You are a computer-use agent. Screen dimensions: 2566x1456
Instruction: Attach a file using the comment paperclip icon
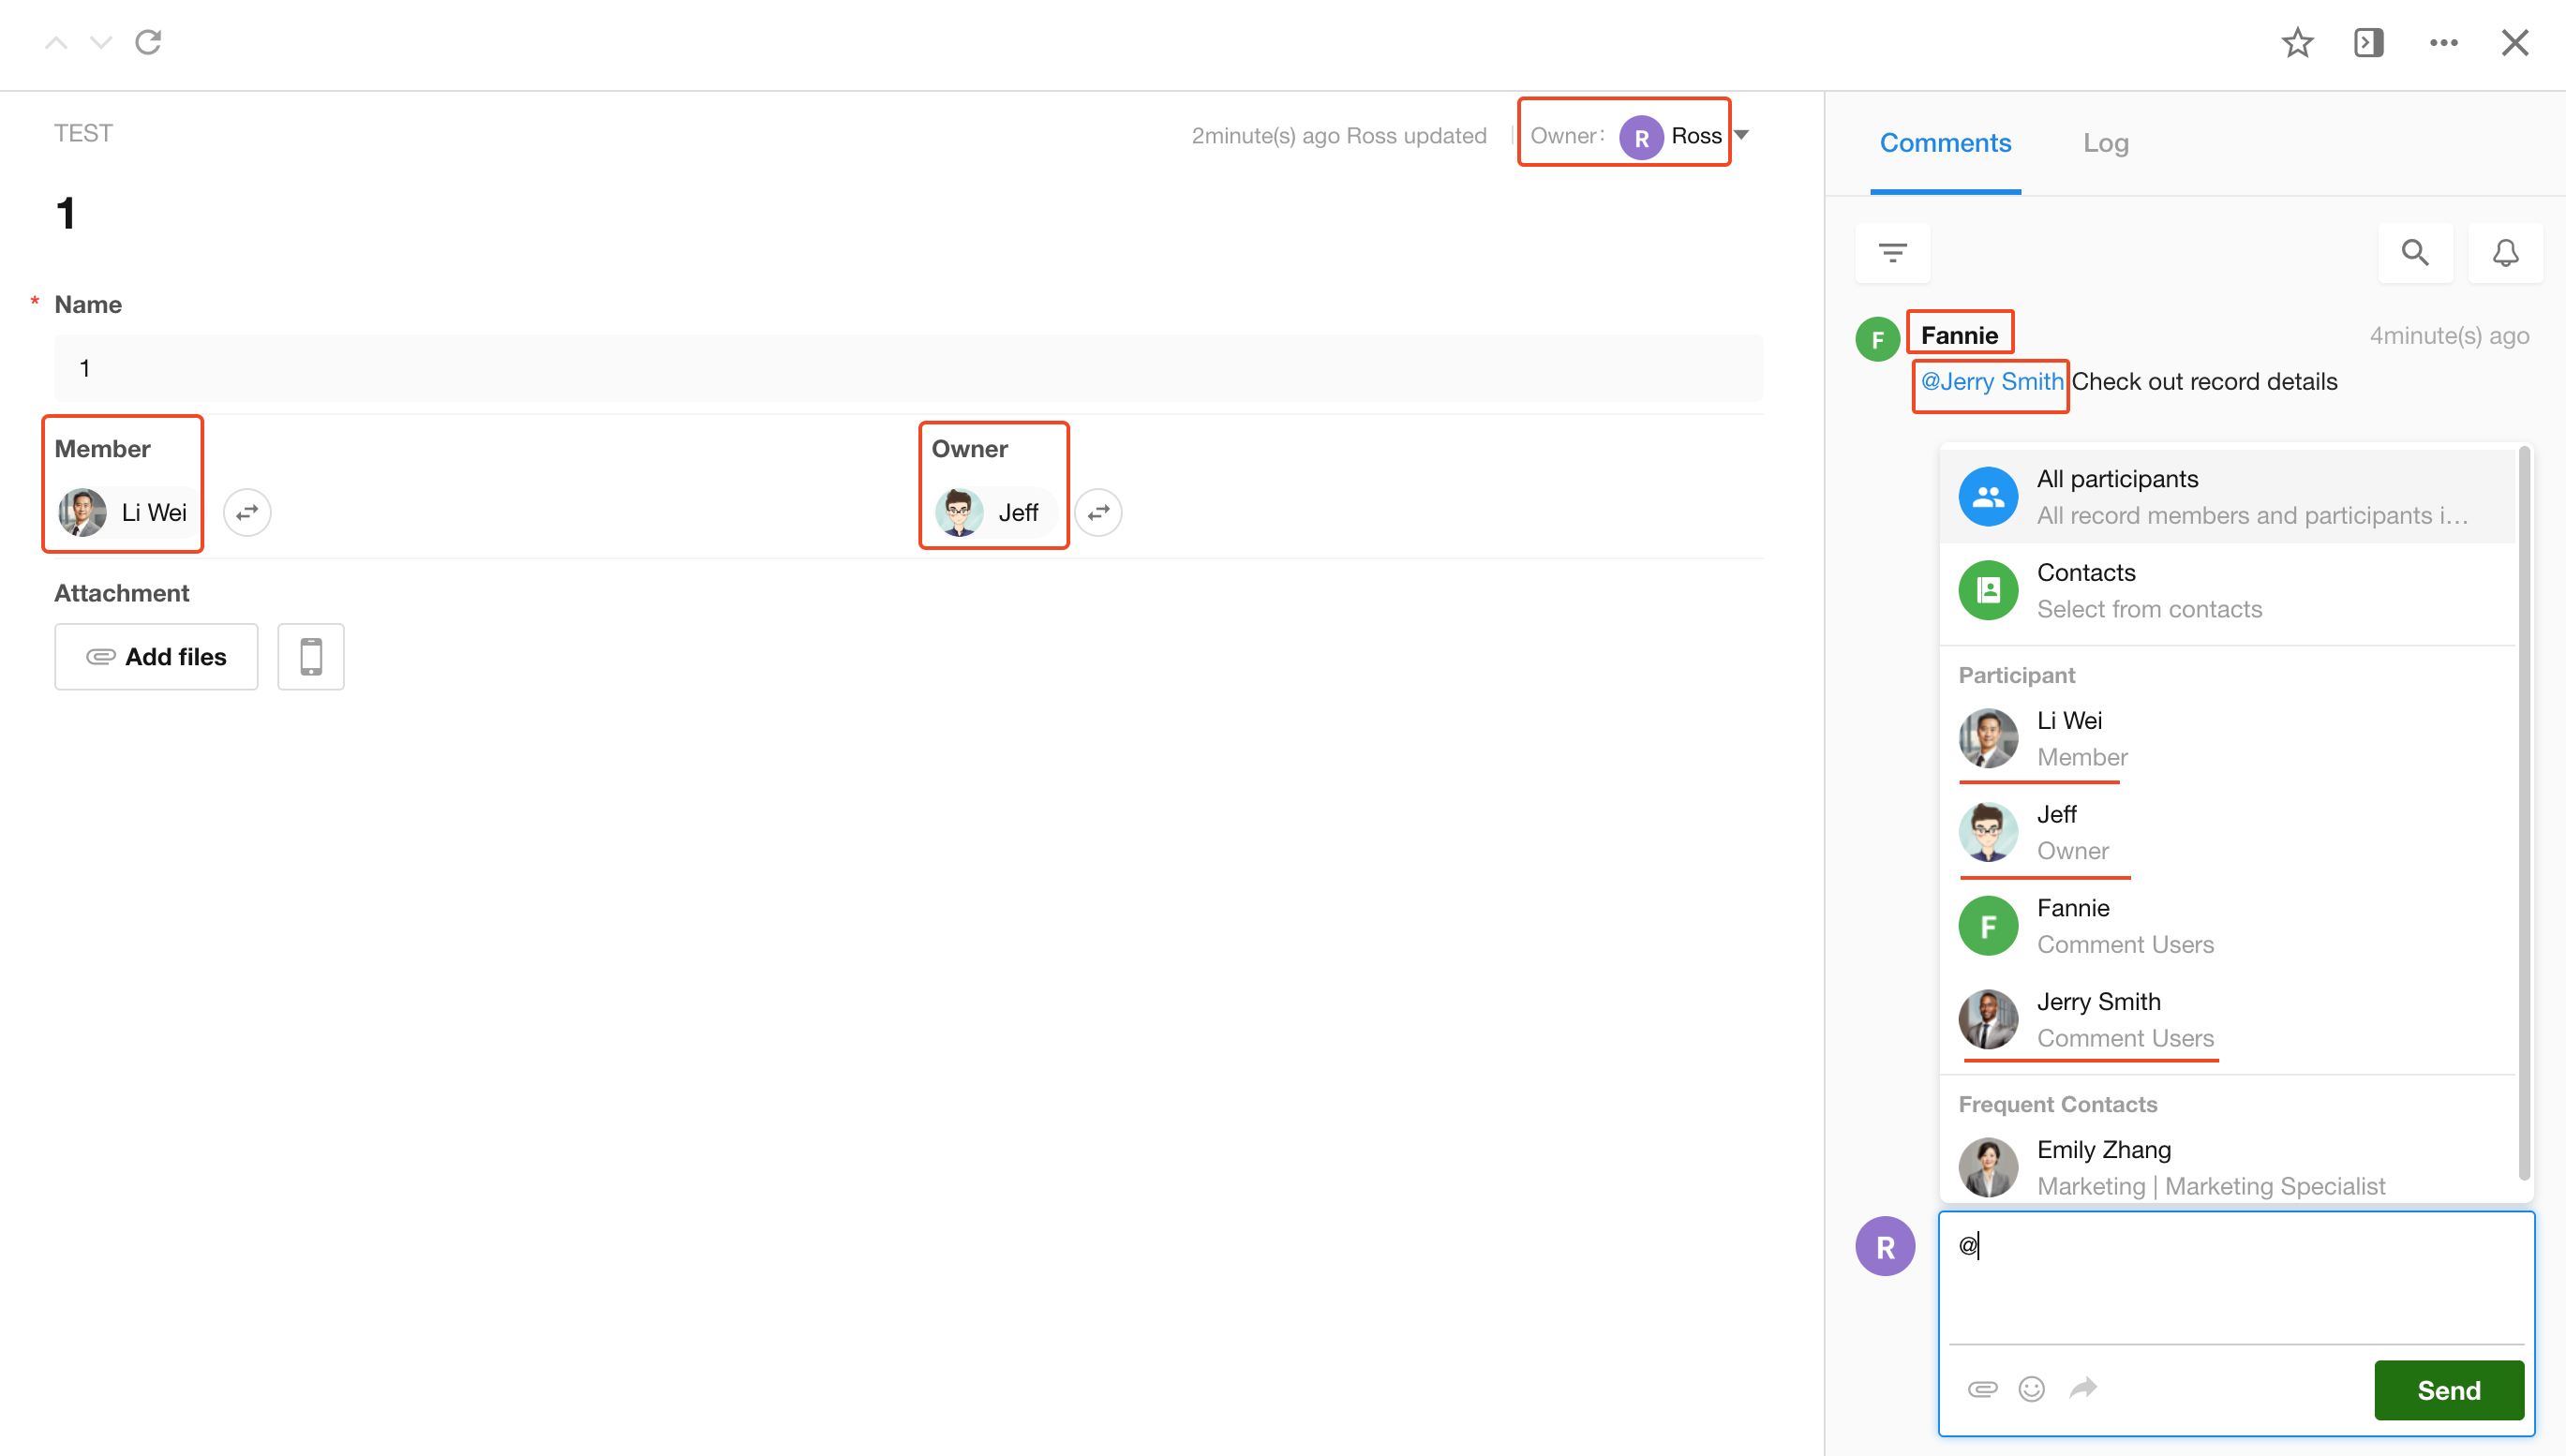(x=1982, y=1388)
